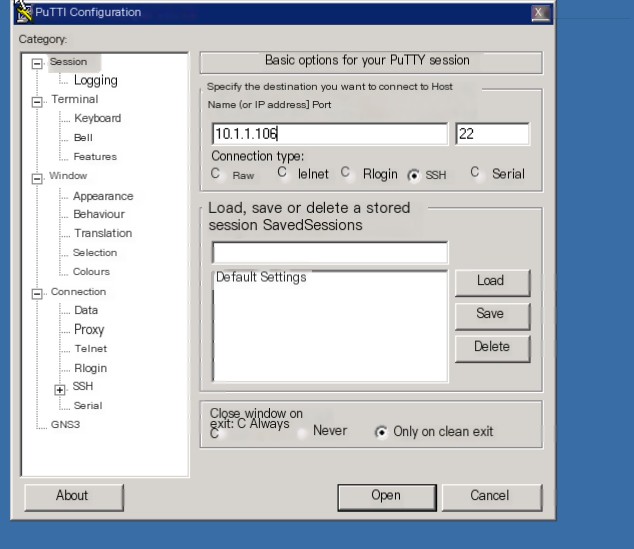
Task: Open the Translation settings category
Action: [103, 233]
